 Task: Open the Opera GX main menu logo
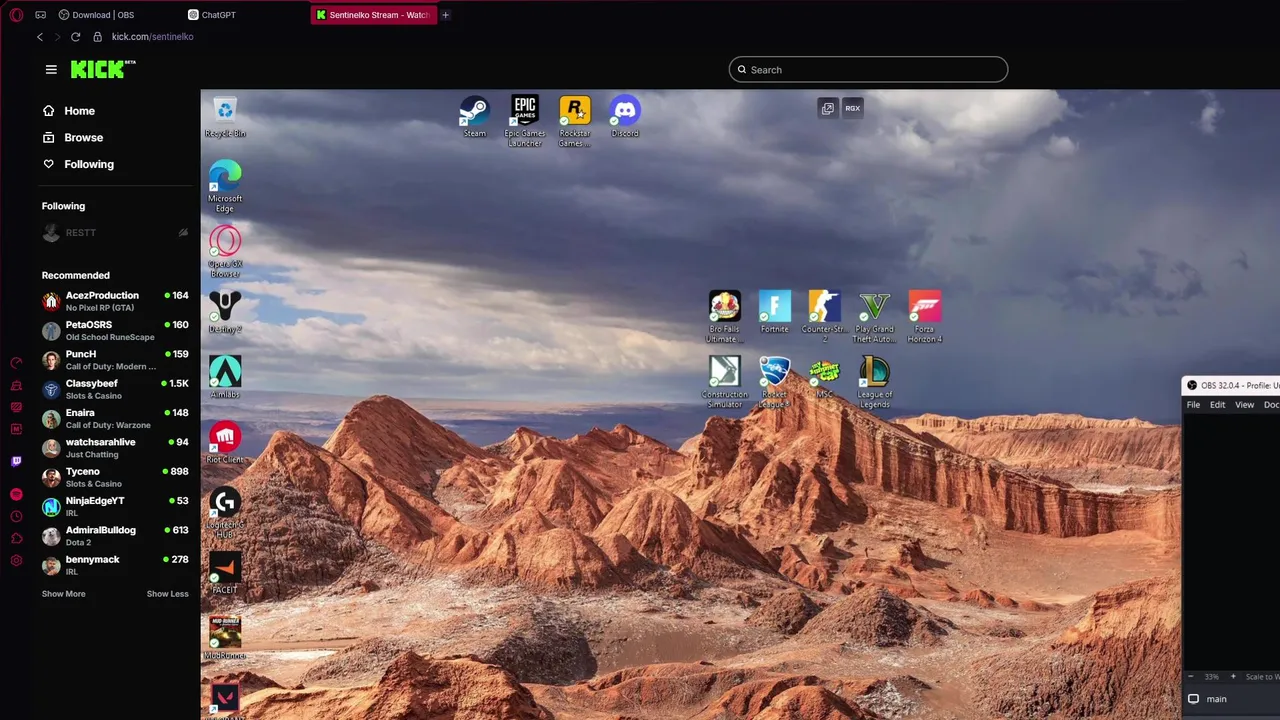tap(16, 15)
